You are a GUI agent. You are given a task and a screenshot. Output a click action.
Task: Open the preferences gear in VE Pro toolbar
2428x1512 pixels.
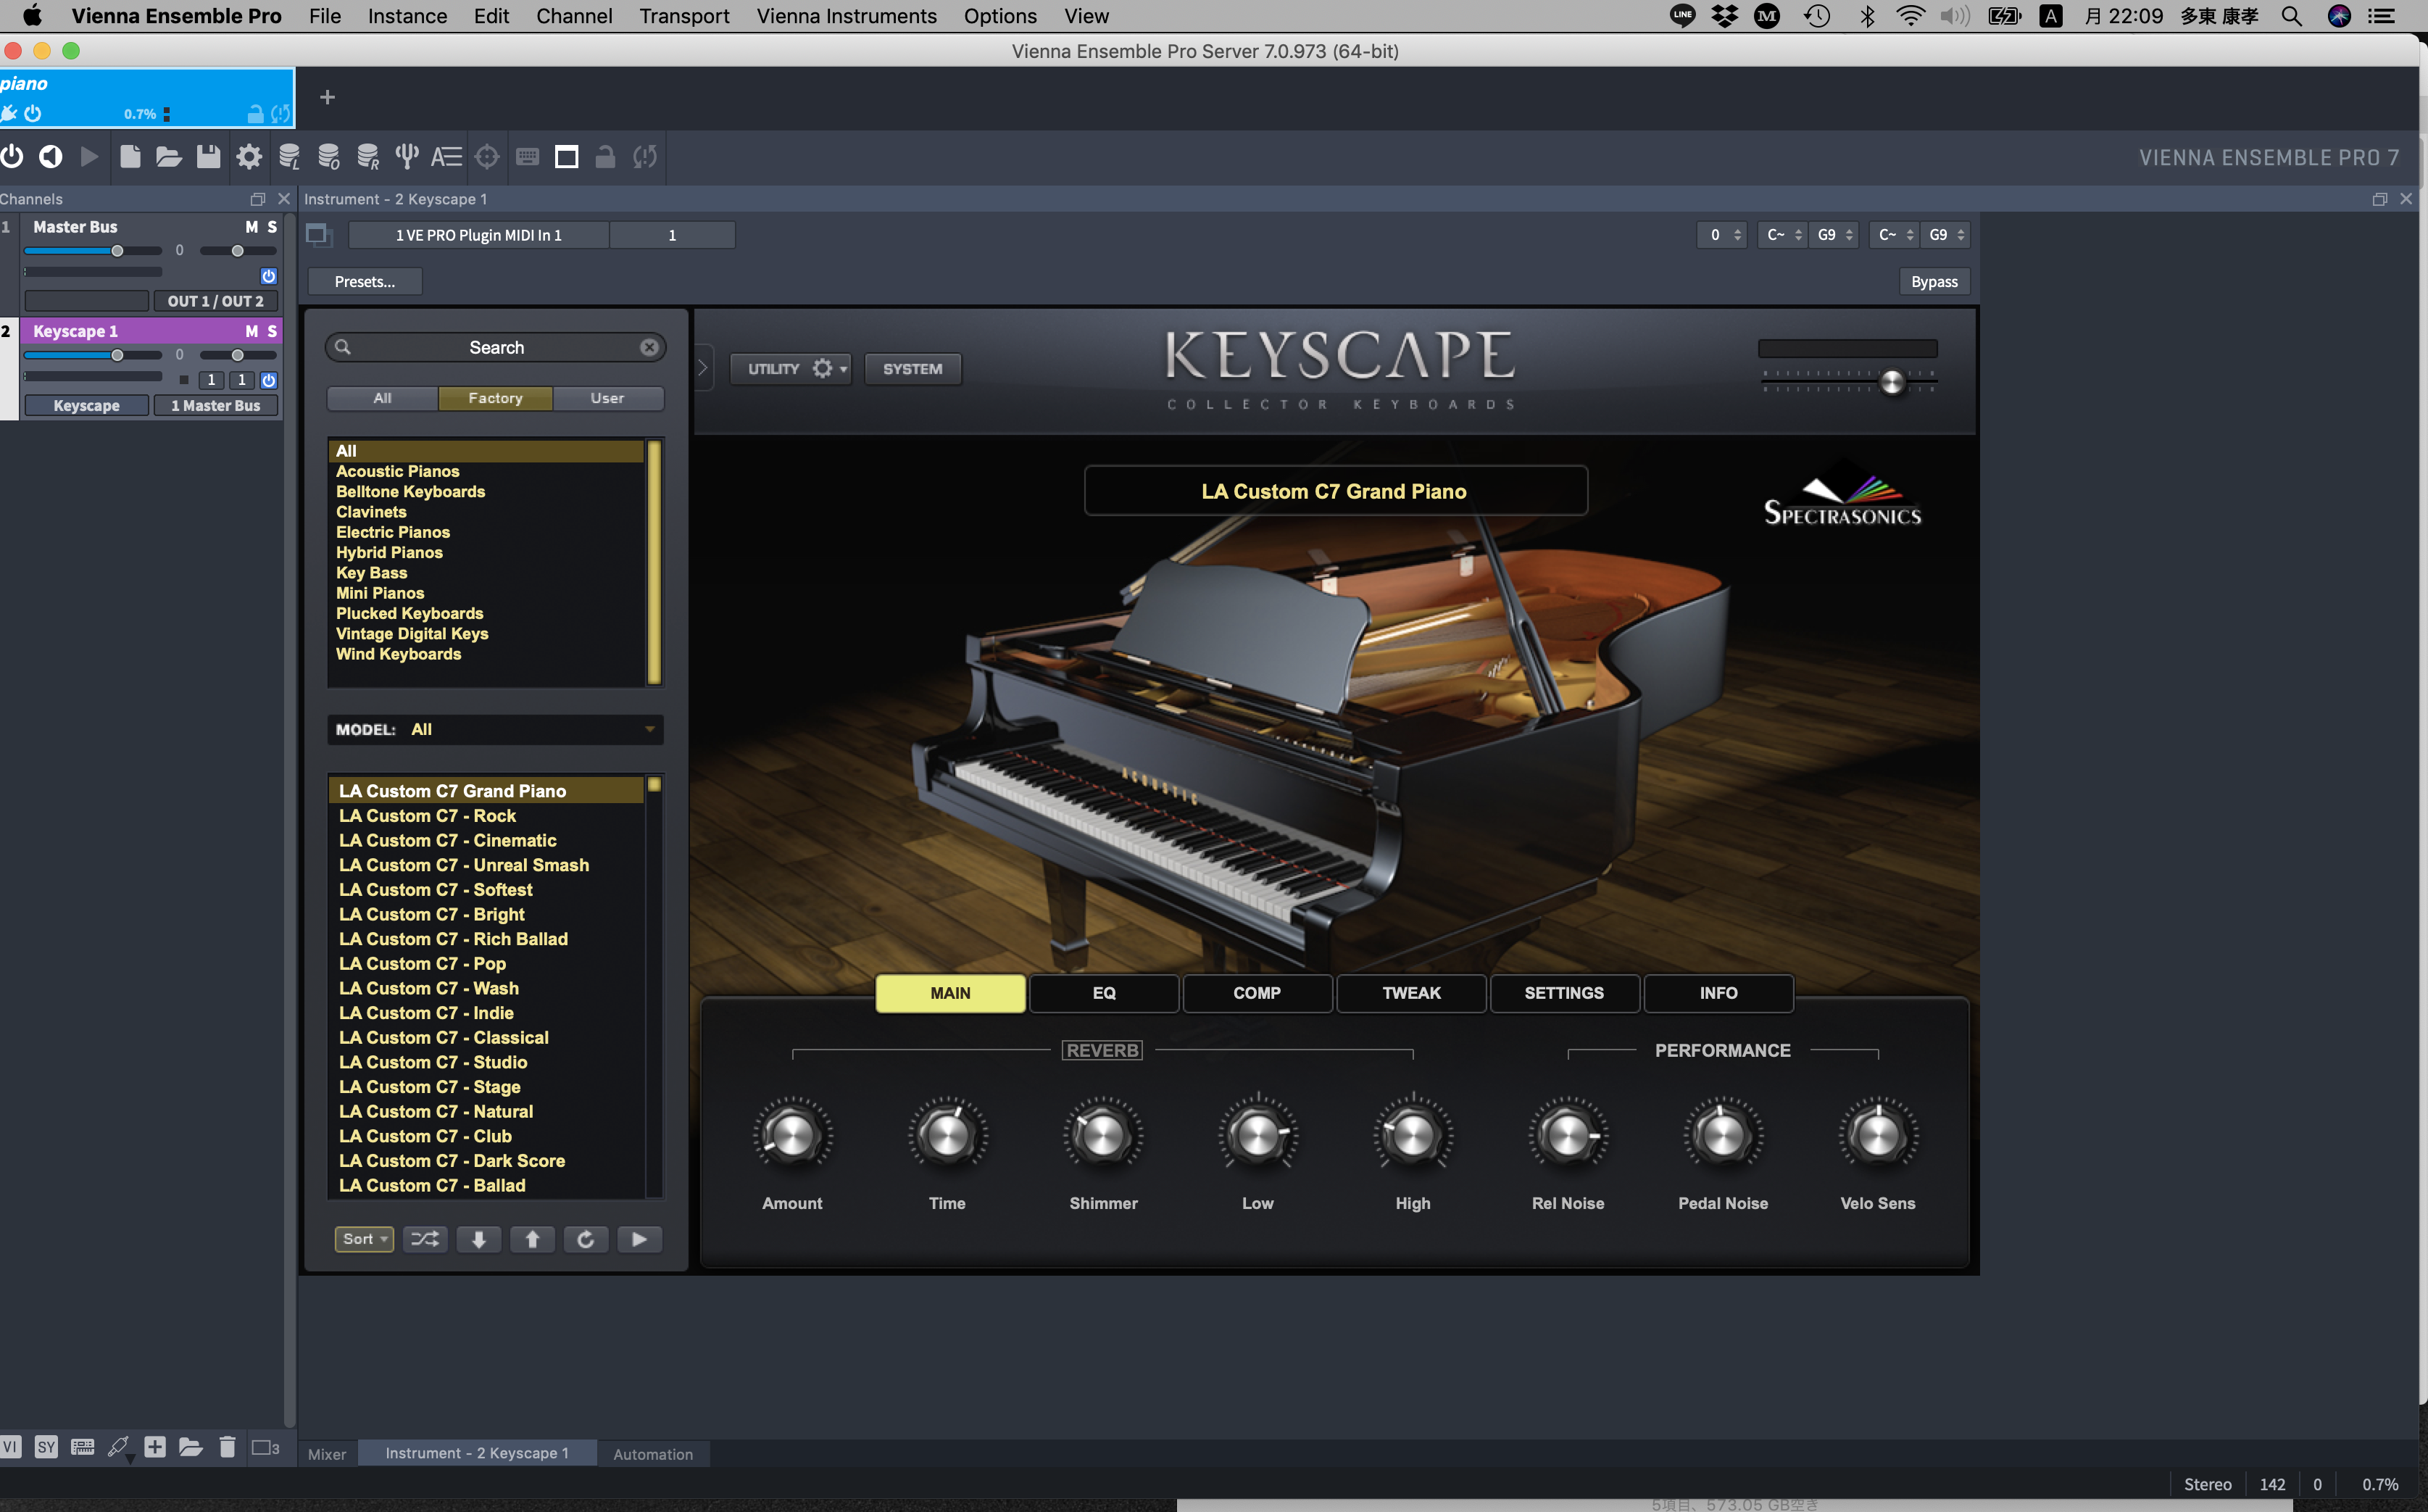click(x=248, y=156)
